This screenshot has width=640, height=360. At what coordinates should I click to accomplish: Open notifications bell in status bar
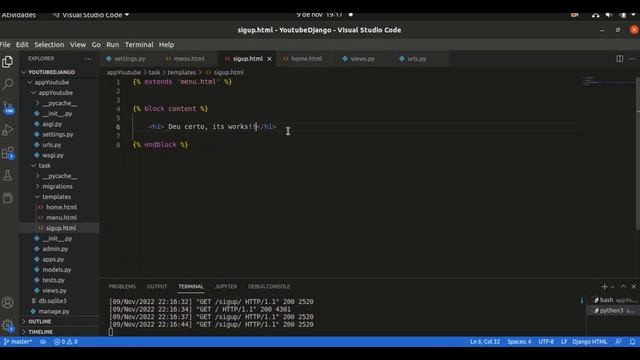[632, 342]
